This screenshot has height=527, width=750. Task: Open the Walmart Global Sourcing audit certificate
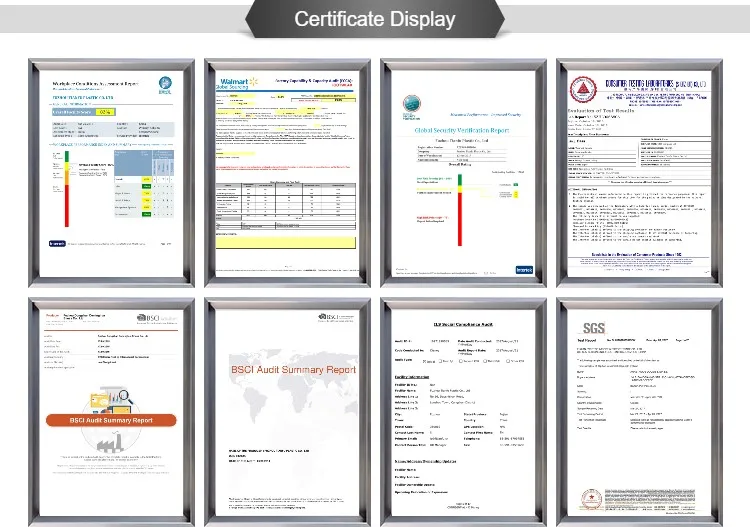287,173
